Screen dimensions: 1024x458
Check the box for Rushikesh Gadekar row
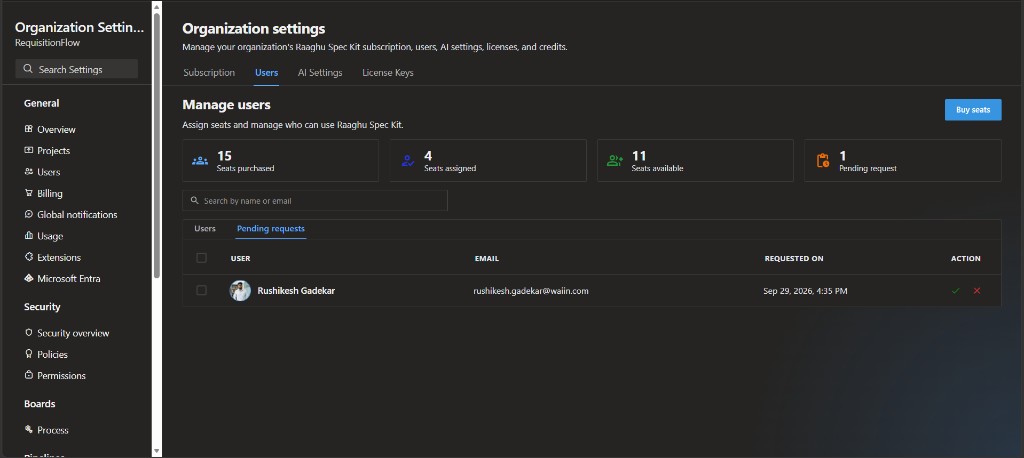coord(201,290)
